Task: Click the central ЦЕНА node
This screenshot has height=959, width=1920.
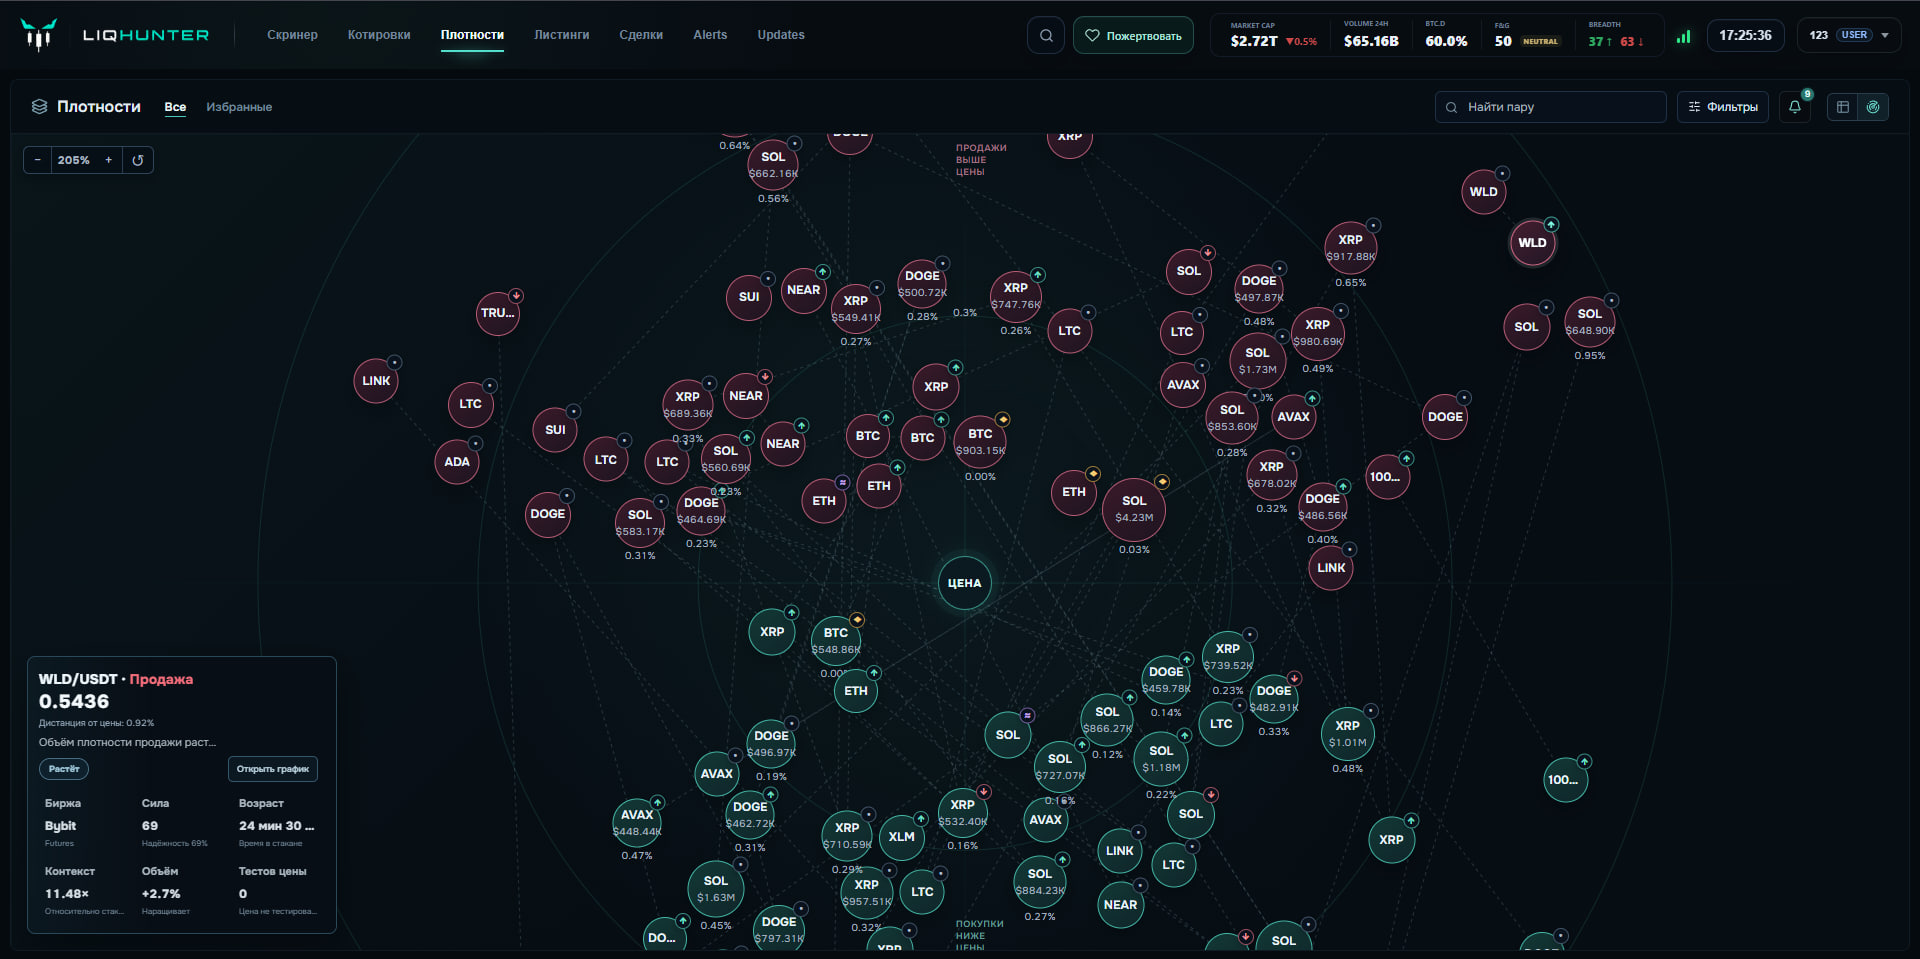Action: [964, 583]
